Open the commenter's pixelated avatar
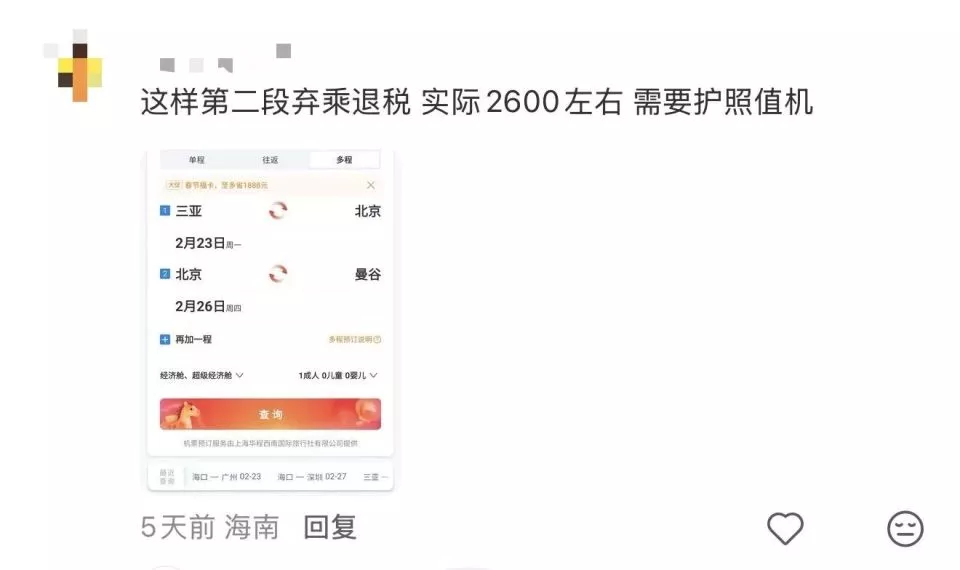960x570 pixels. [73, 66]
